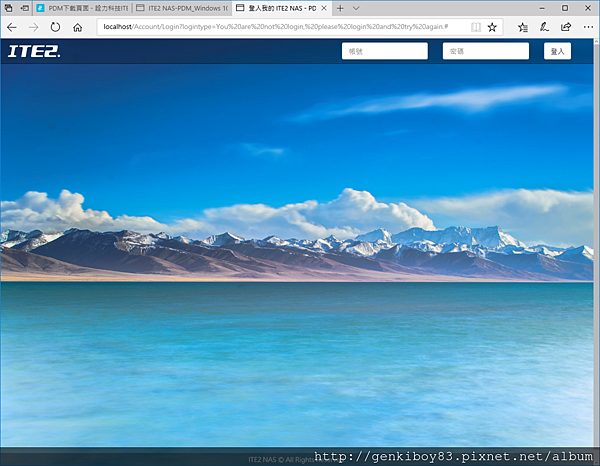Viewport: 600px width, 466px height.
Task: Switch to ITE2 NAS-PDM_Windows tab
Action: coord(182,8)
